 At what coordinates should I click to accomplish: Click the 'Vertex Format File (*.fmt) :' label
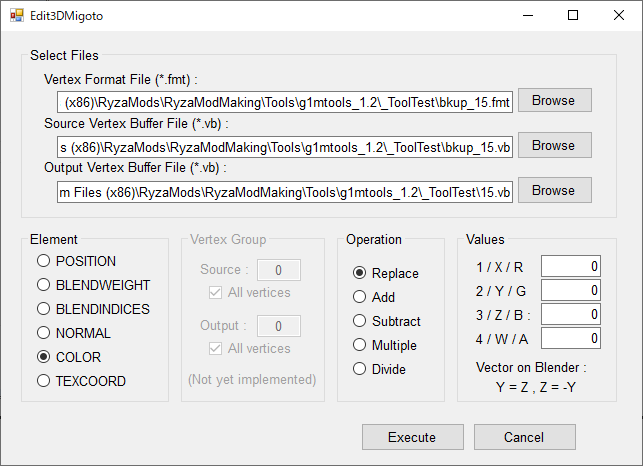pos(121,79)
